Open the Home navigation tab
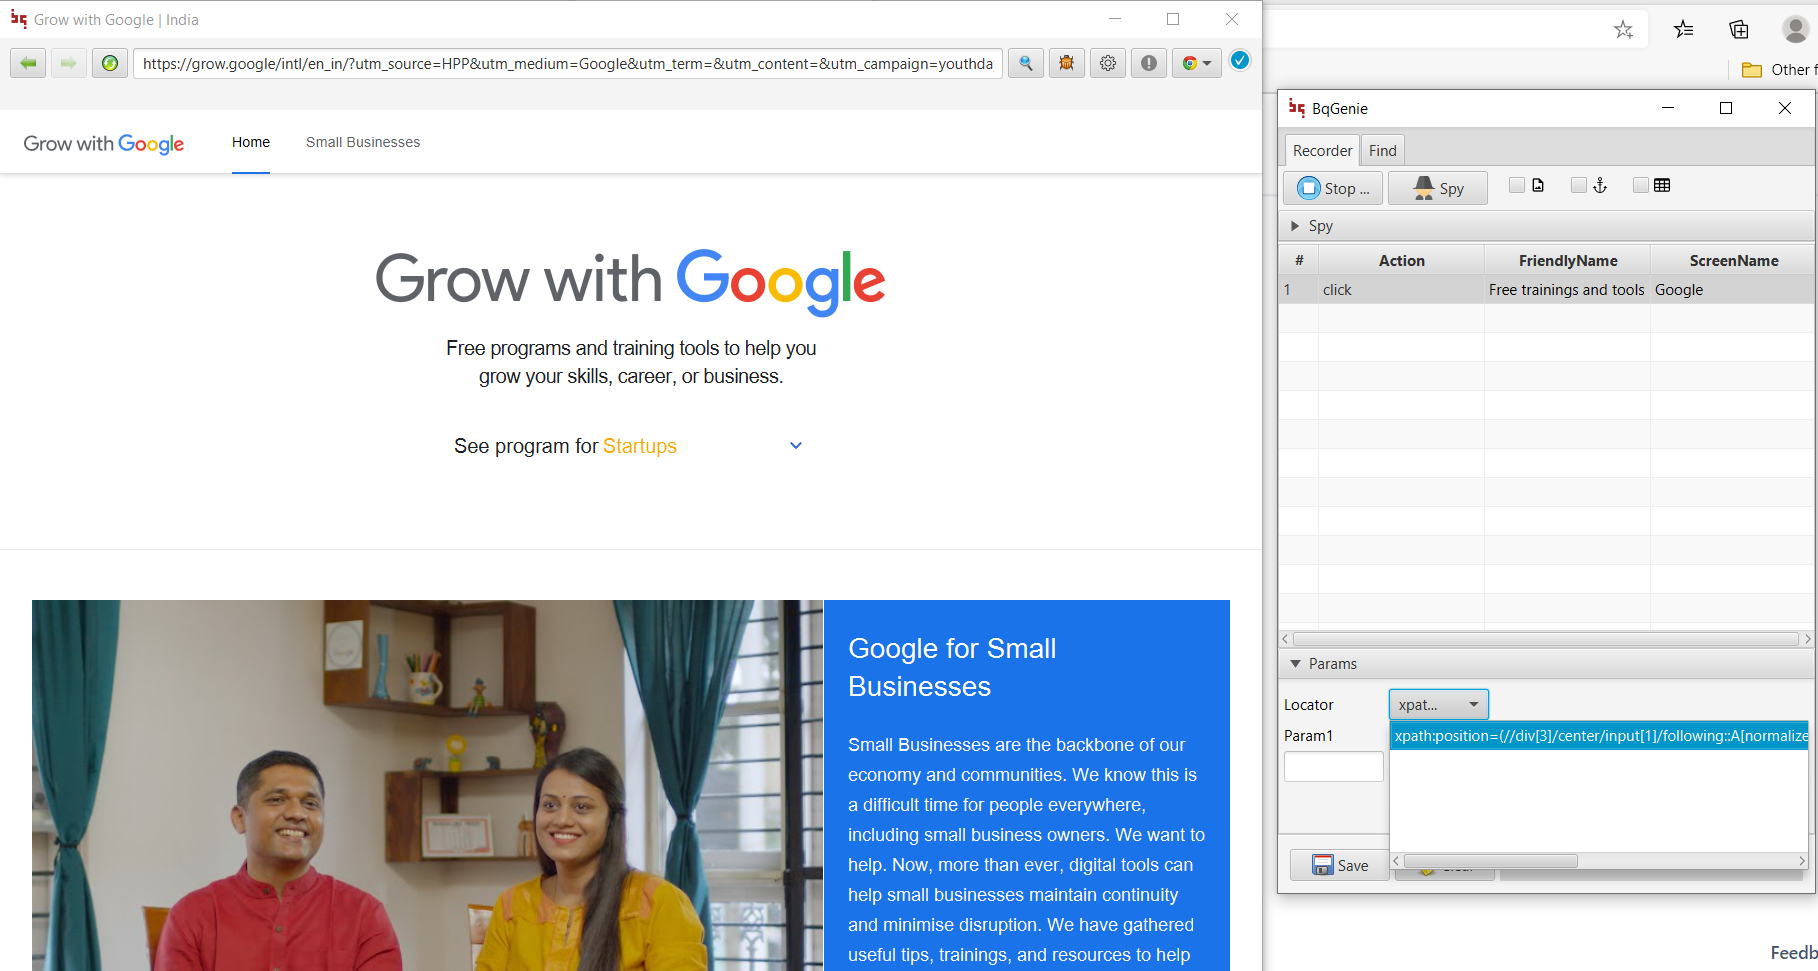1818x971 pixels. pyautogui.click(x=251, y=142)
